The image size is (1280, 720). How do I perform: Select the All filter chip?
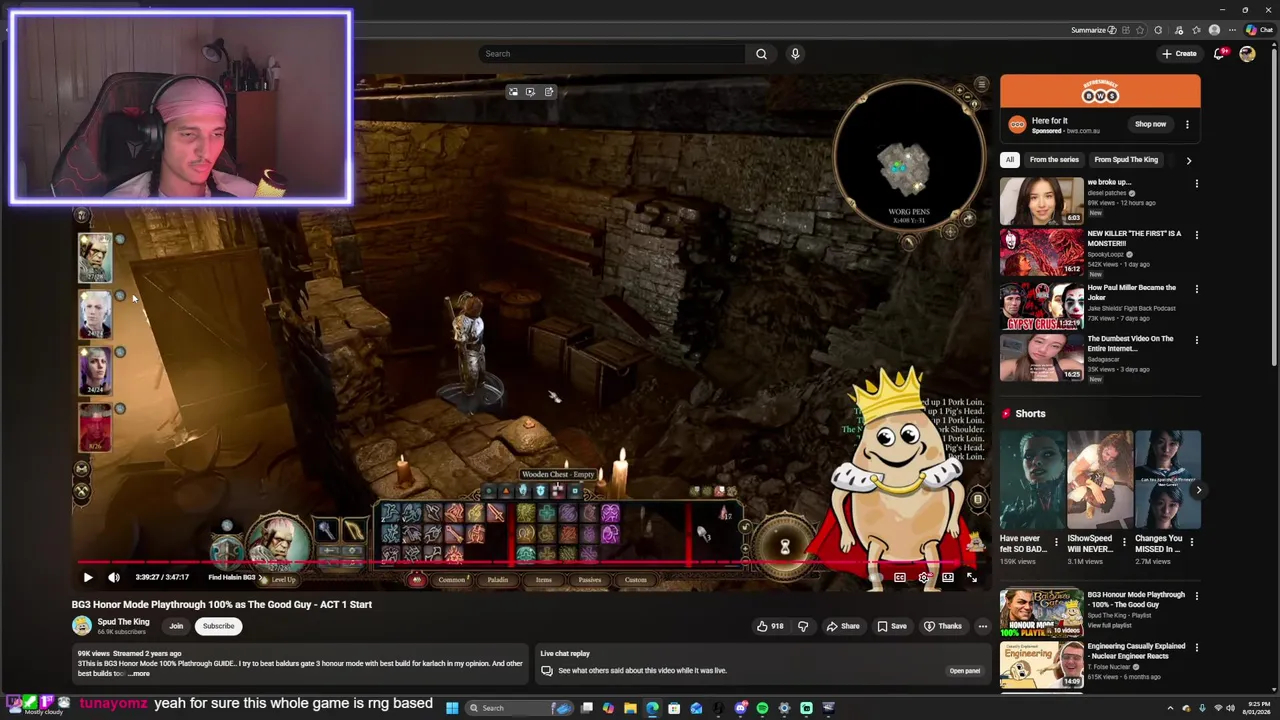click(1010, 160)
